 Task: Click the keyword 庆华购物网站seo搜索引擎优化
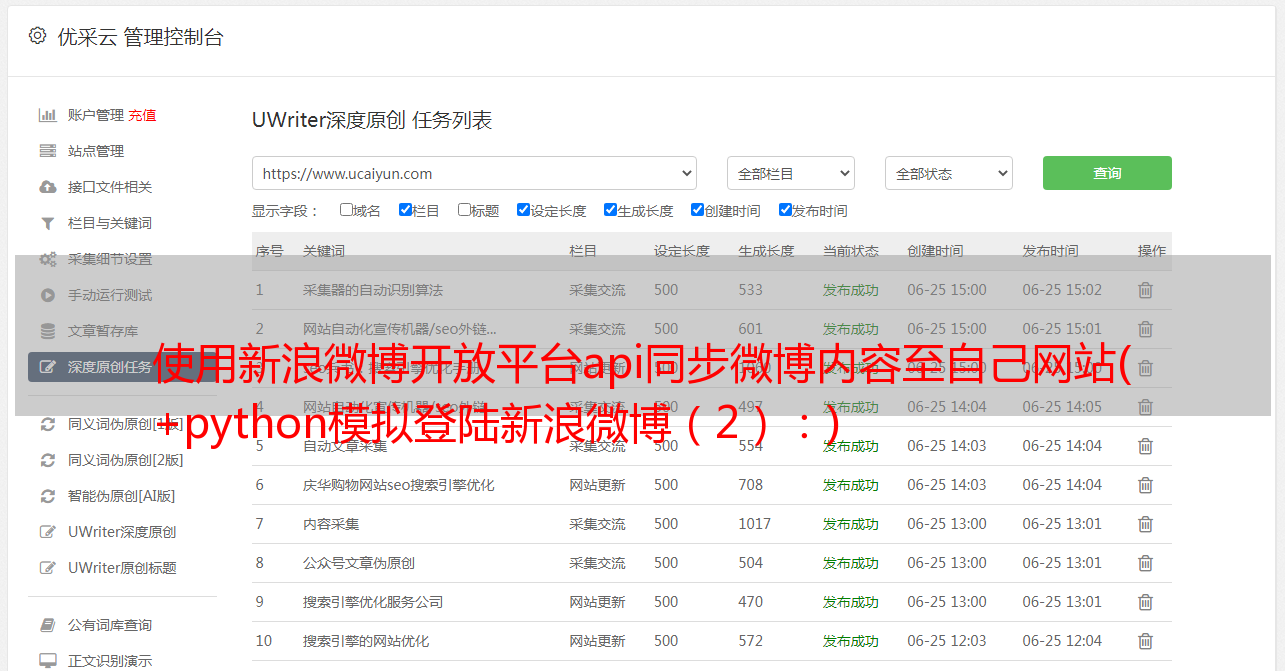click(399, 485)
